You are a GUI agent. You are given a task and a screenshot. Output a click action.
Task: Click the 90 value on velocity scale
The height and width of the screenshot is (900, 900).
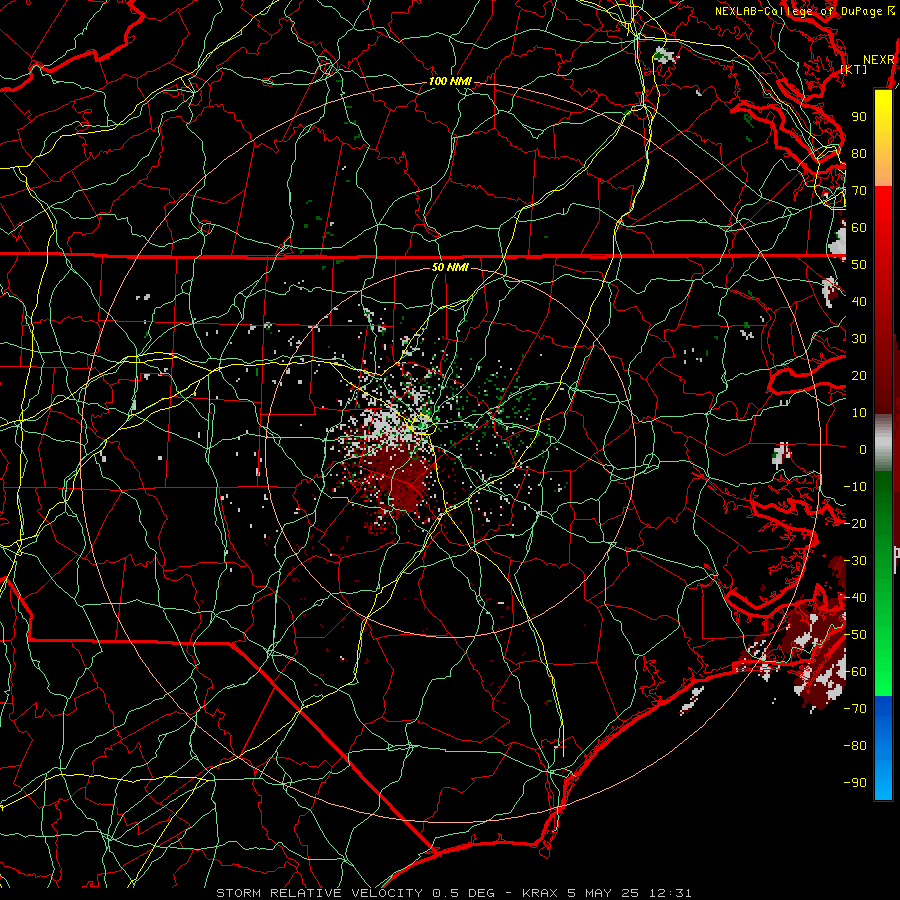click(859, 117)
